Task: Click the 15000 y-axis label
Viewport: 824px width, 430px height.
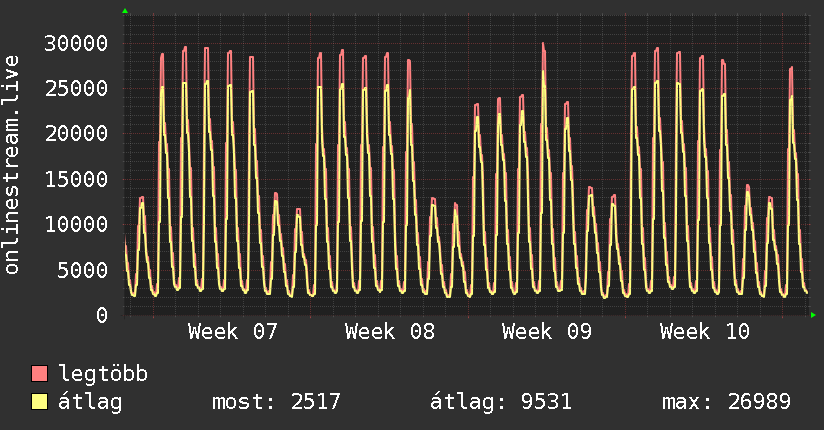Action: tap(76, 179)
